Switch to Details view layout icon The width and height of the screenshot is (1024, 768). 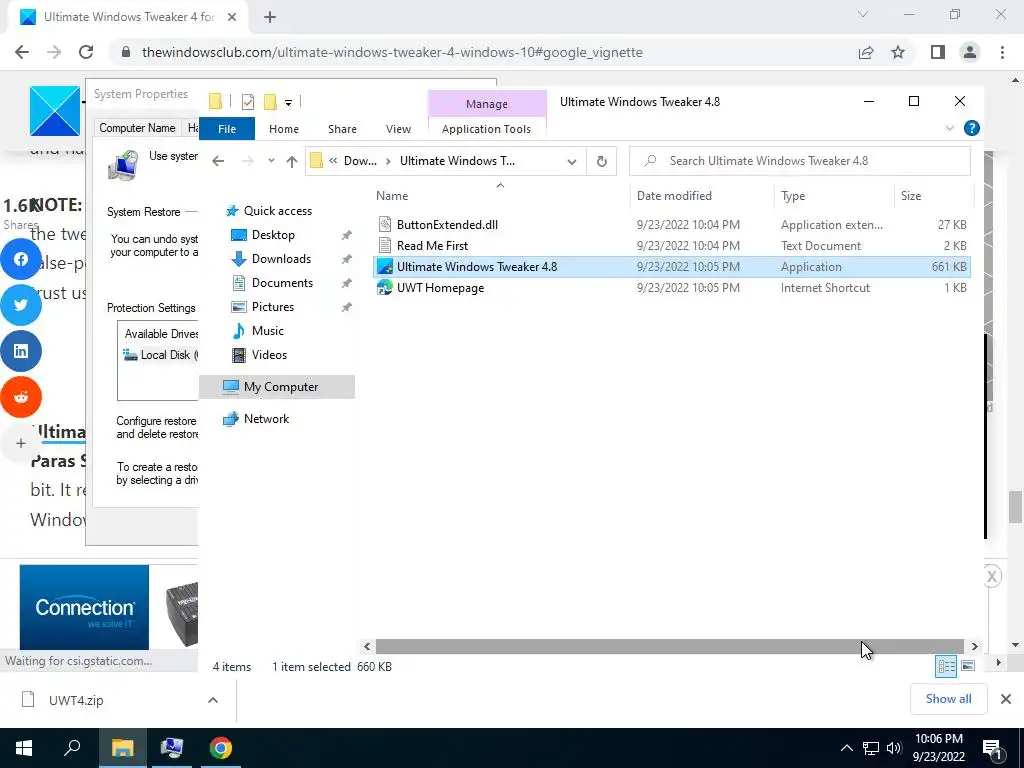(x=946, y=666)
